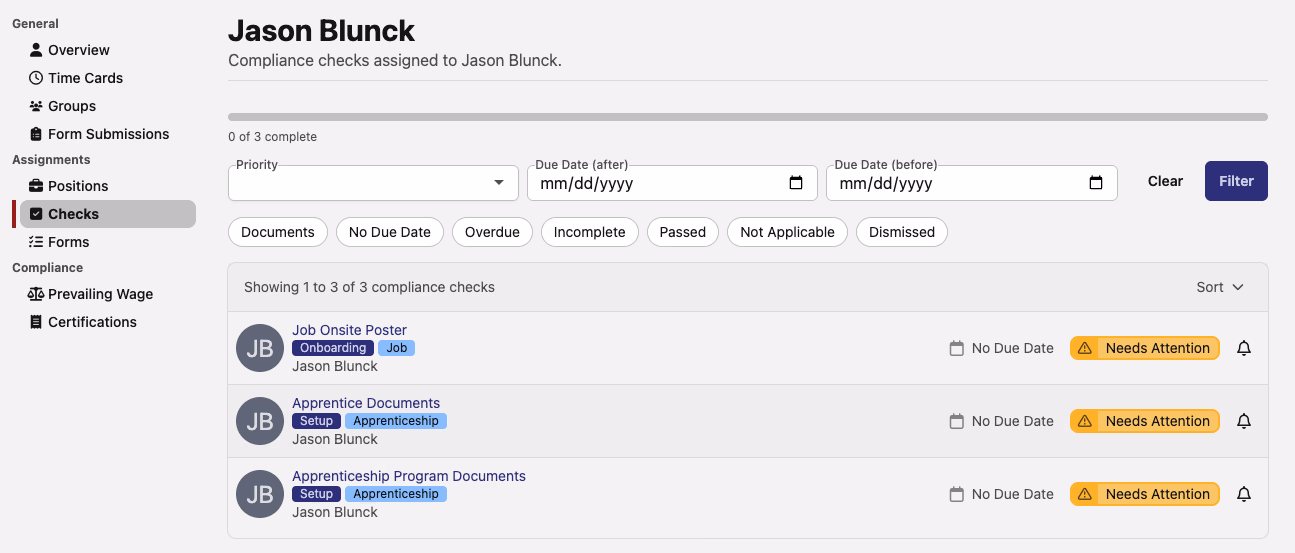Open Form Submissions in sidebar

(106, 134)
